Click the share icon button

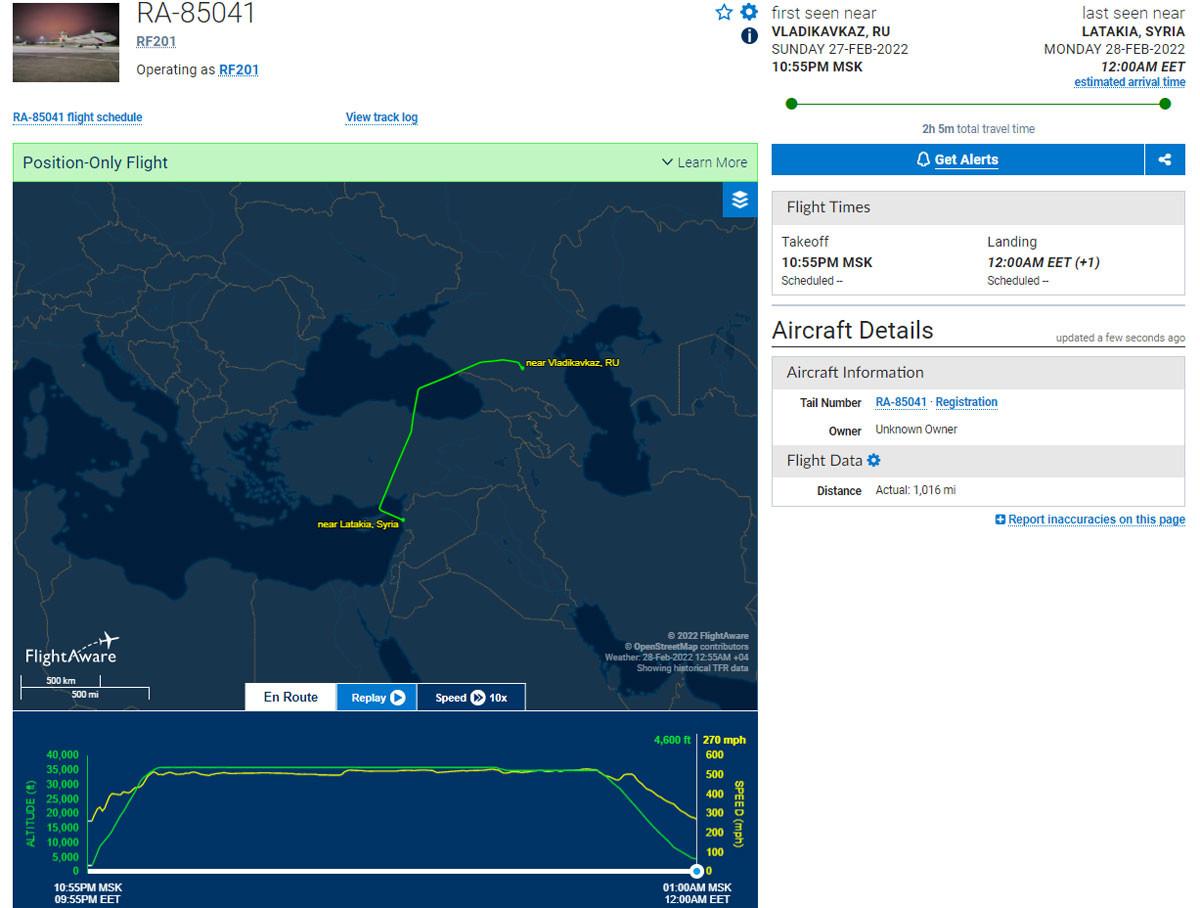pyautogui.click(x=1165, y=160)
